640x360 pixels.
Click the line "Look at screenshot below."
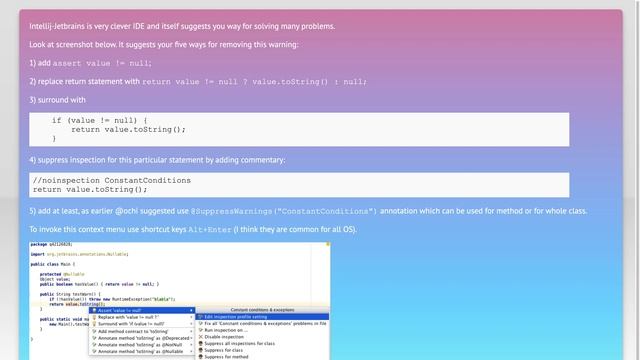[73, 44]
